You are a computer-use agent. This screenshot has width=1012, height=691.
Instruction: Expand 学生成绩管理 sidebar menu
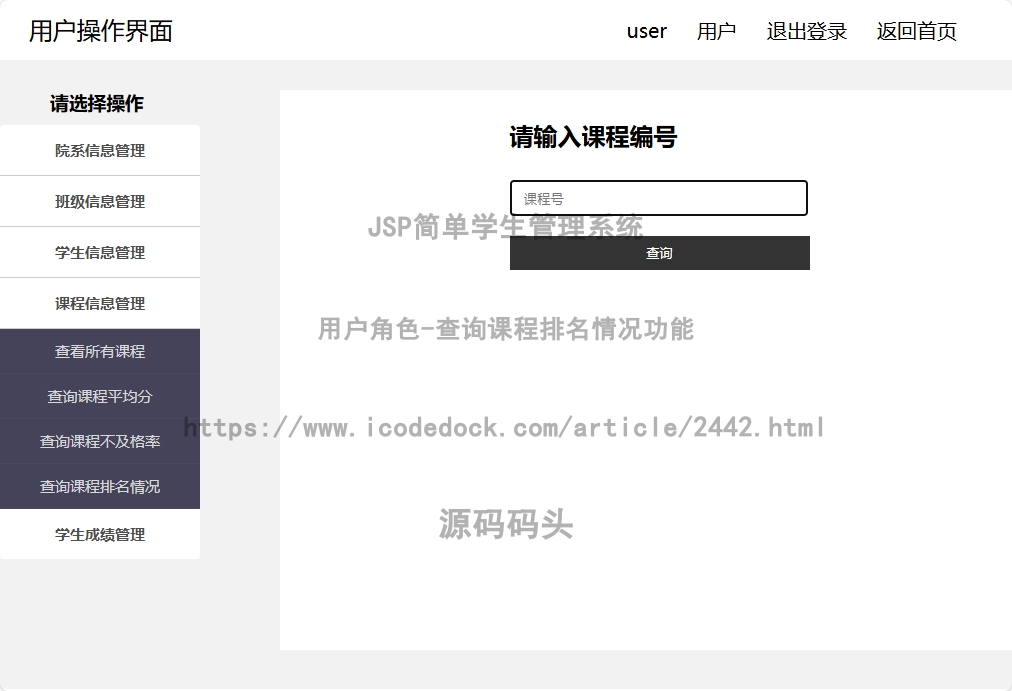click(x=100, y=534)
